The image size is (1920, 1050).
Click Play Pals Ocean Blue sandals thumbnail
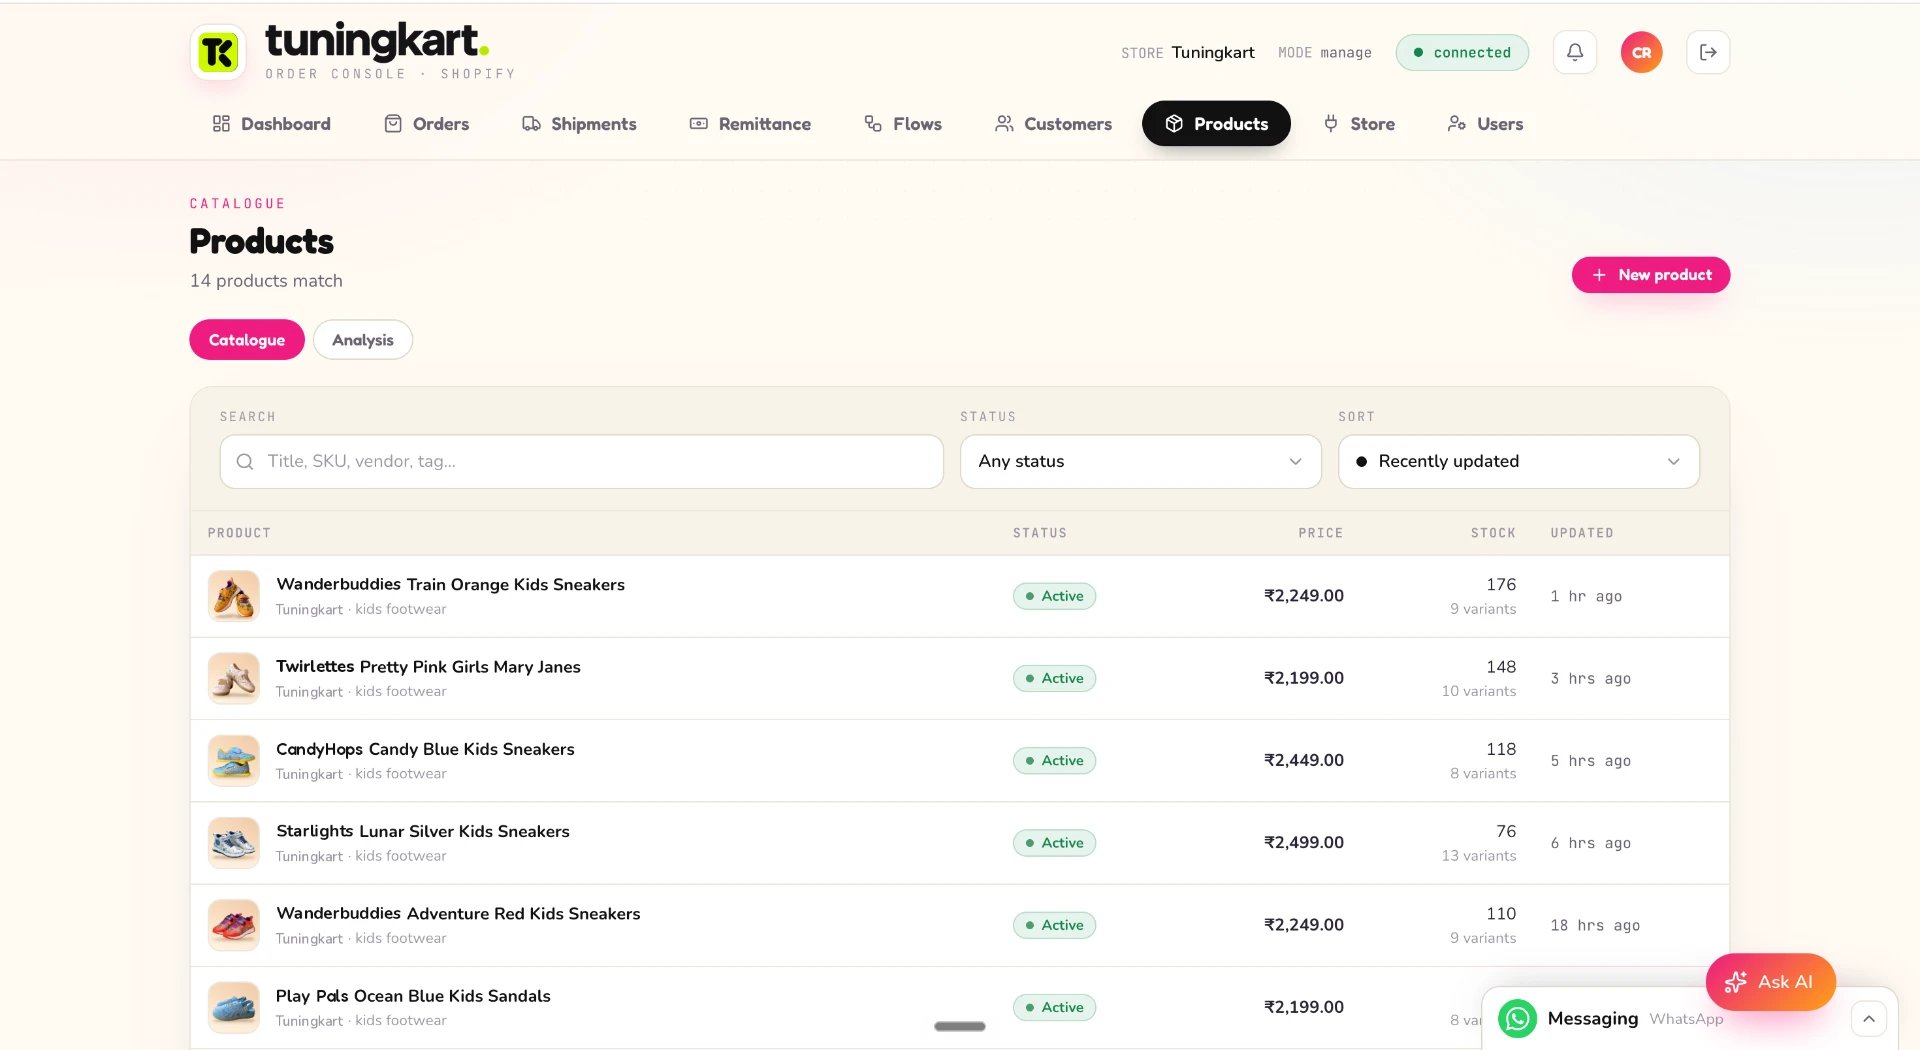234,1007
